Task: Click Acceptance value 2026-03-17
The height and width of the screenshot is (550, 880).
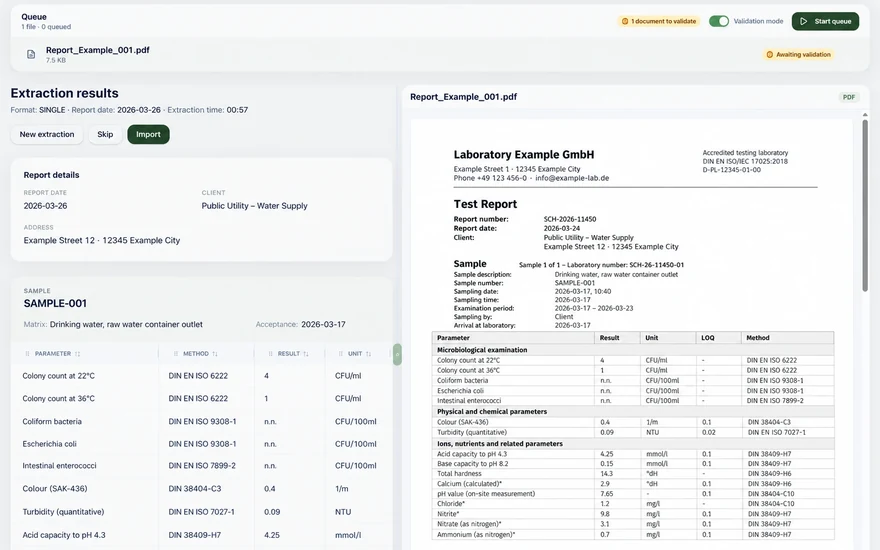Action: pyautogui.click(x=323, y=324)
